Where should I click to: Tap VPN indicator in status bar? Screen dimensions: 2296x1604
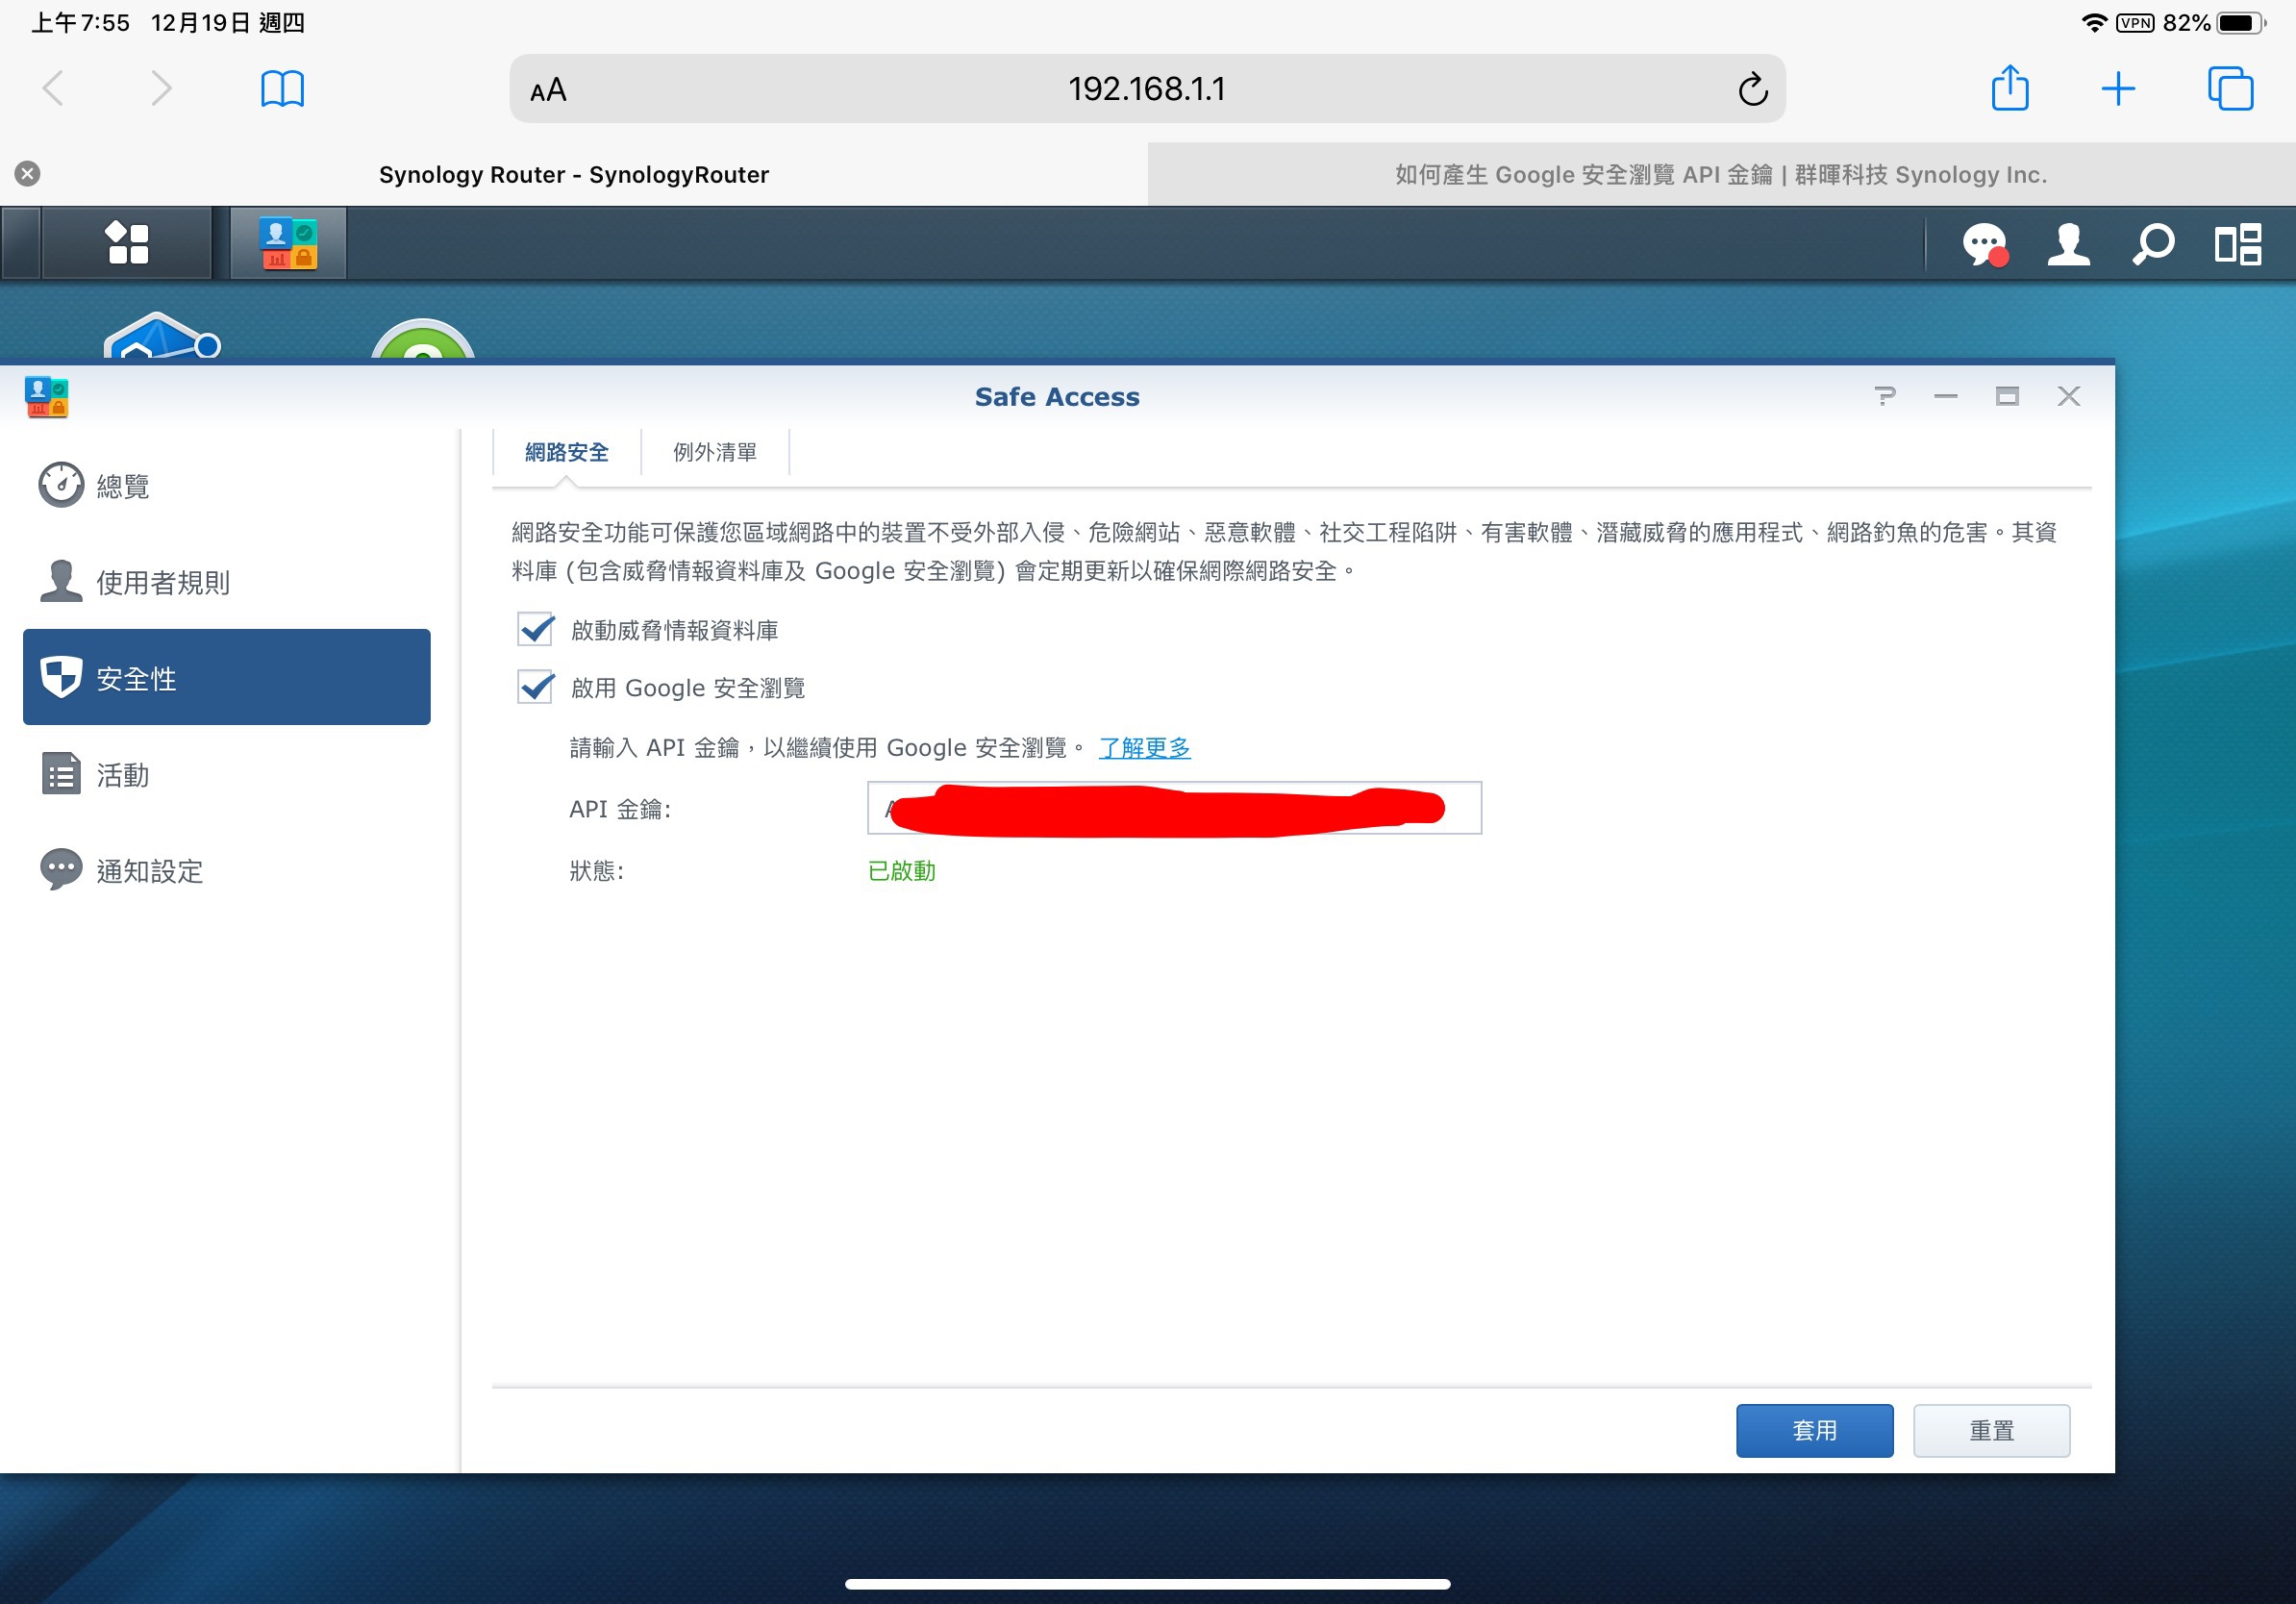2135,23
